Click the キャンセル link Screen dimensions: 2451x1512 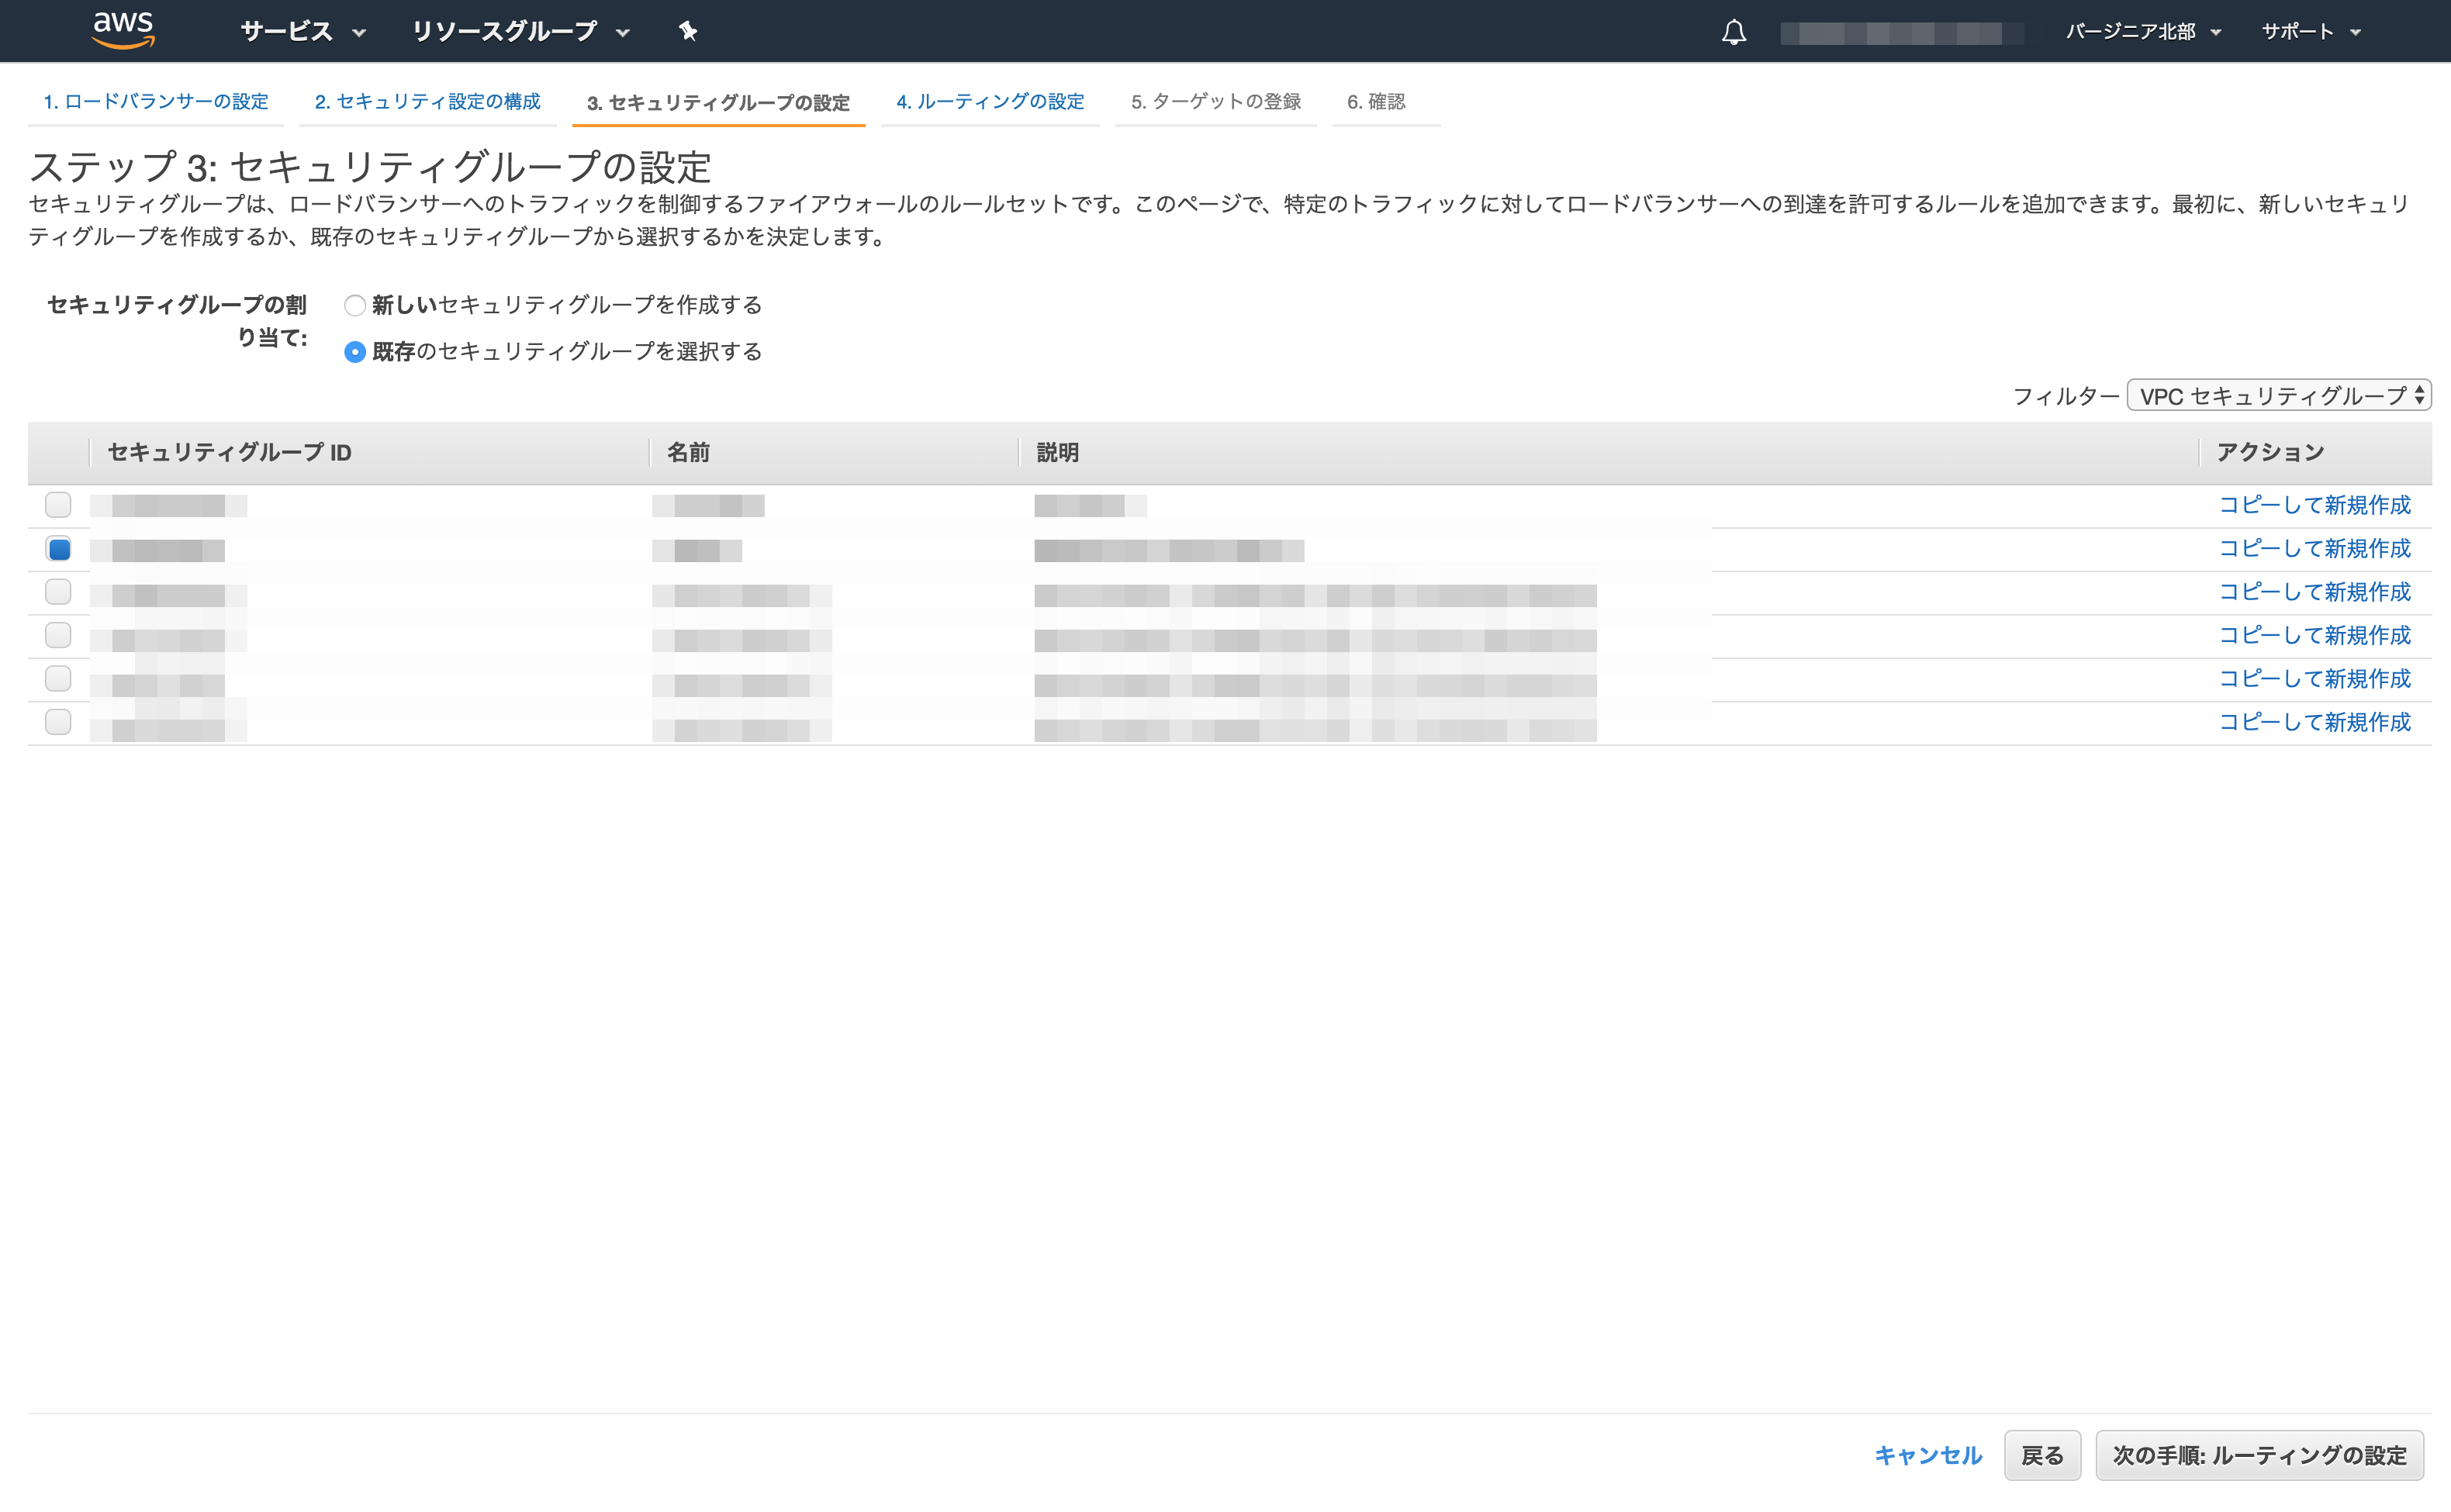1927,1455
